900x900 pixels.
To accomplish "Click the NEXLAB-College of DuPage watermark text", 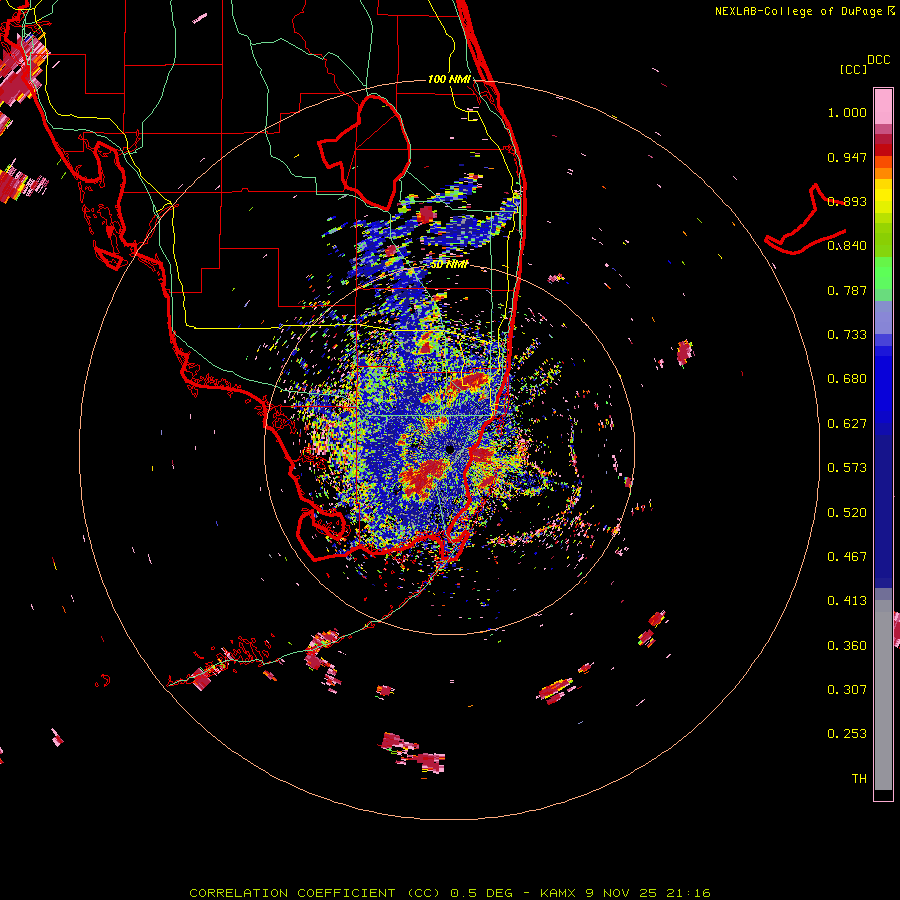I will click(805, 11).
